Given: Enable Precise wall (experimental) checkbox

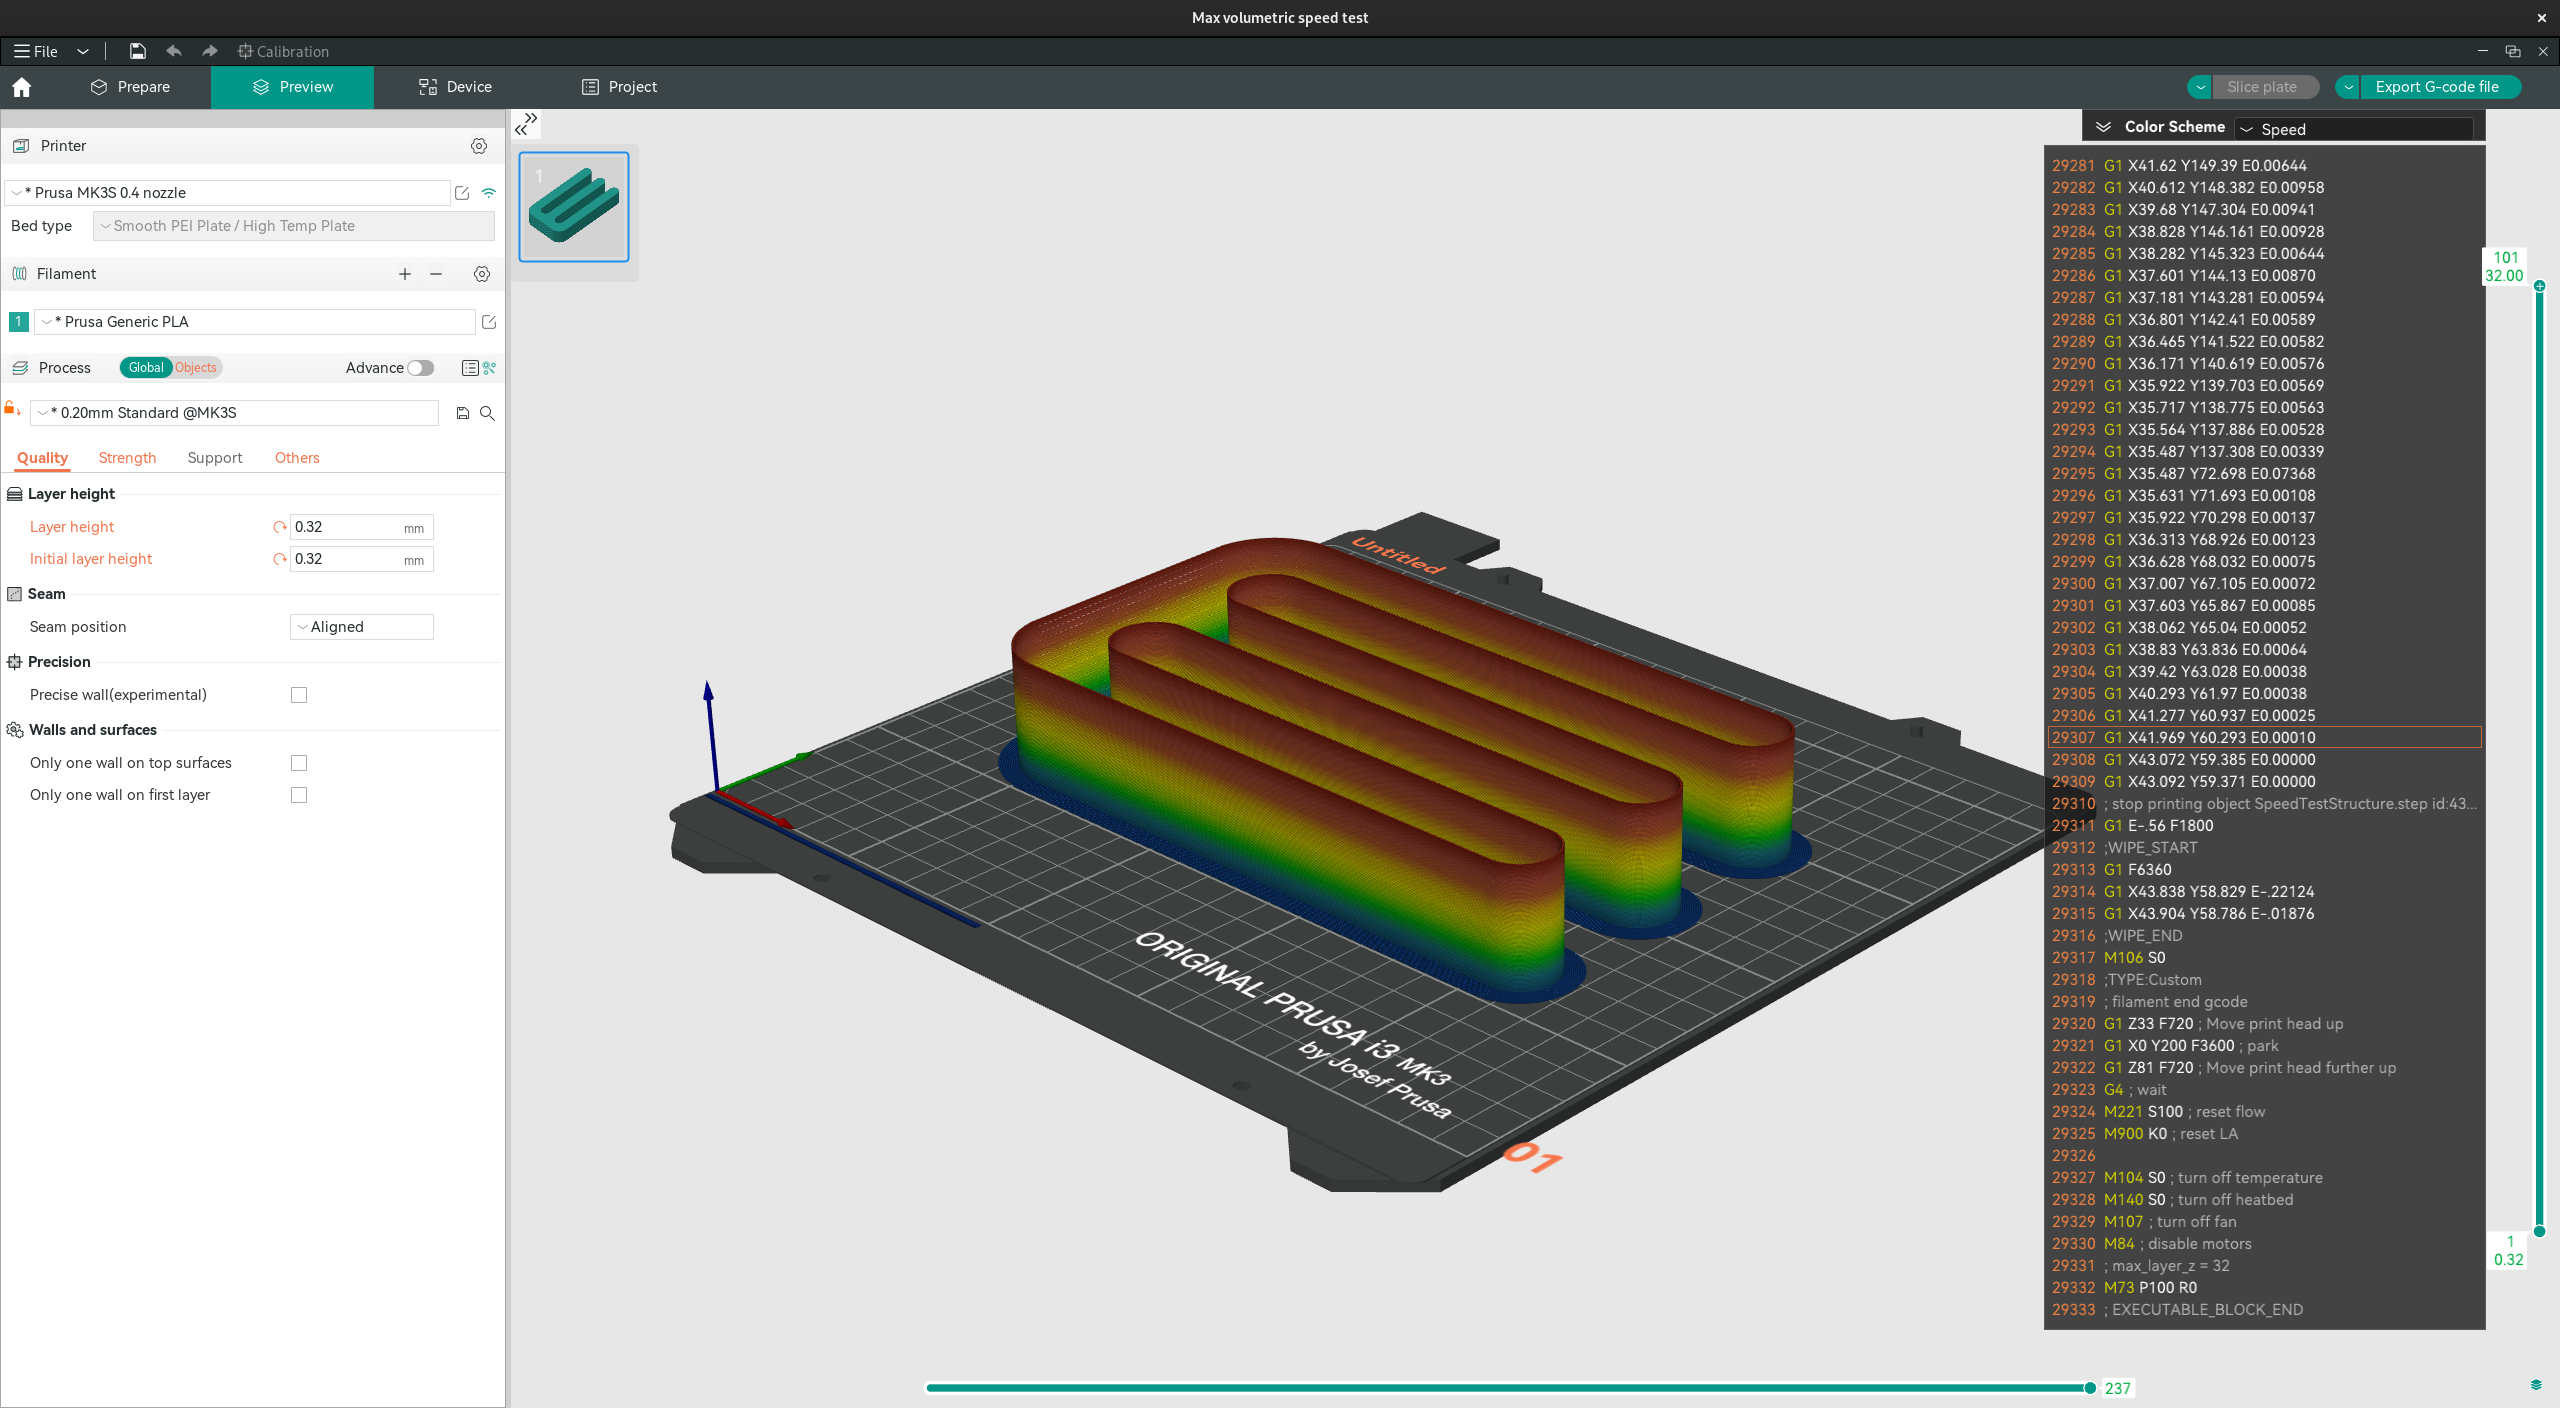Looking at the screenshot, I should [299, 695].
